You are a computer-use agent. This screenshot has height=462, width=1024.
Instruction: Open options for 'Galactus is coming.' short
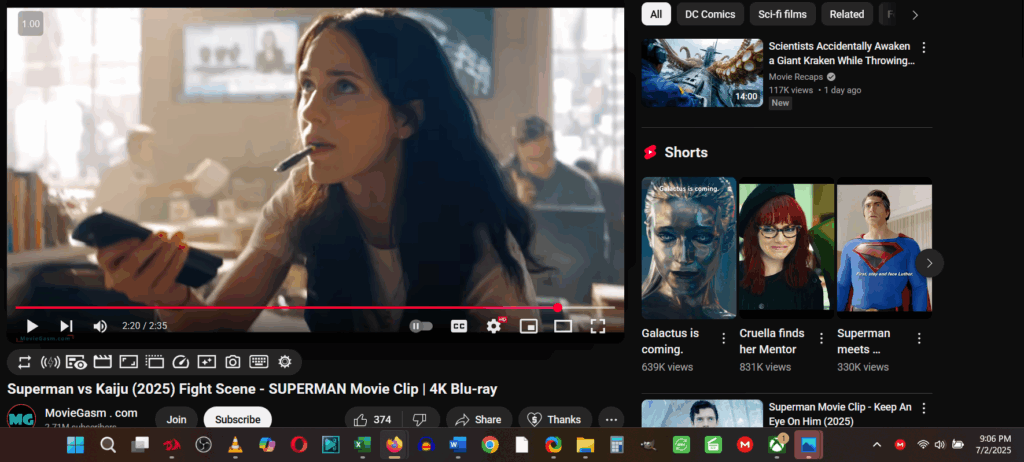[724, 338]
